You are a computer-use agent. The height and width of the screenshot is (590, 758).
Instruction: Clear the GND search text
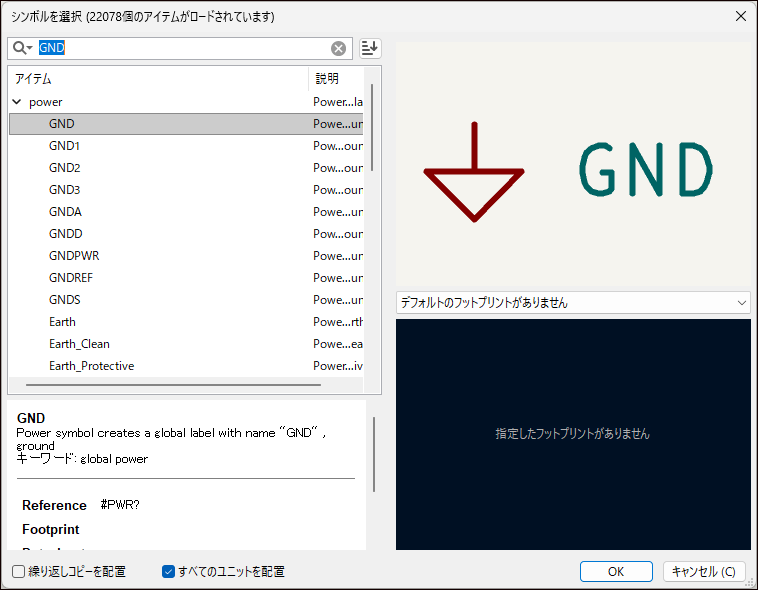(x=339, y=48)
